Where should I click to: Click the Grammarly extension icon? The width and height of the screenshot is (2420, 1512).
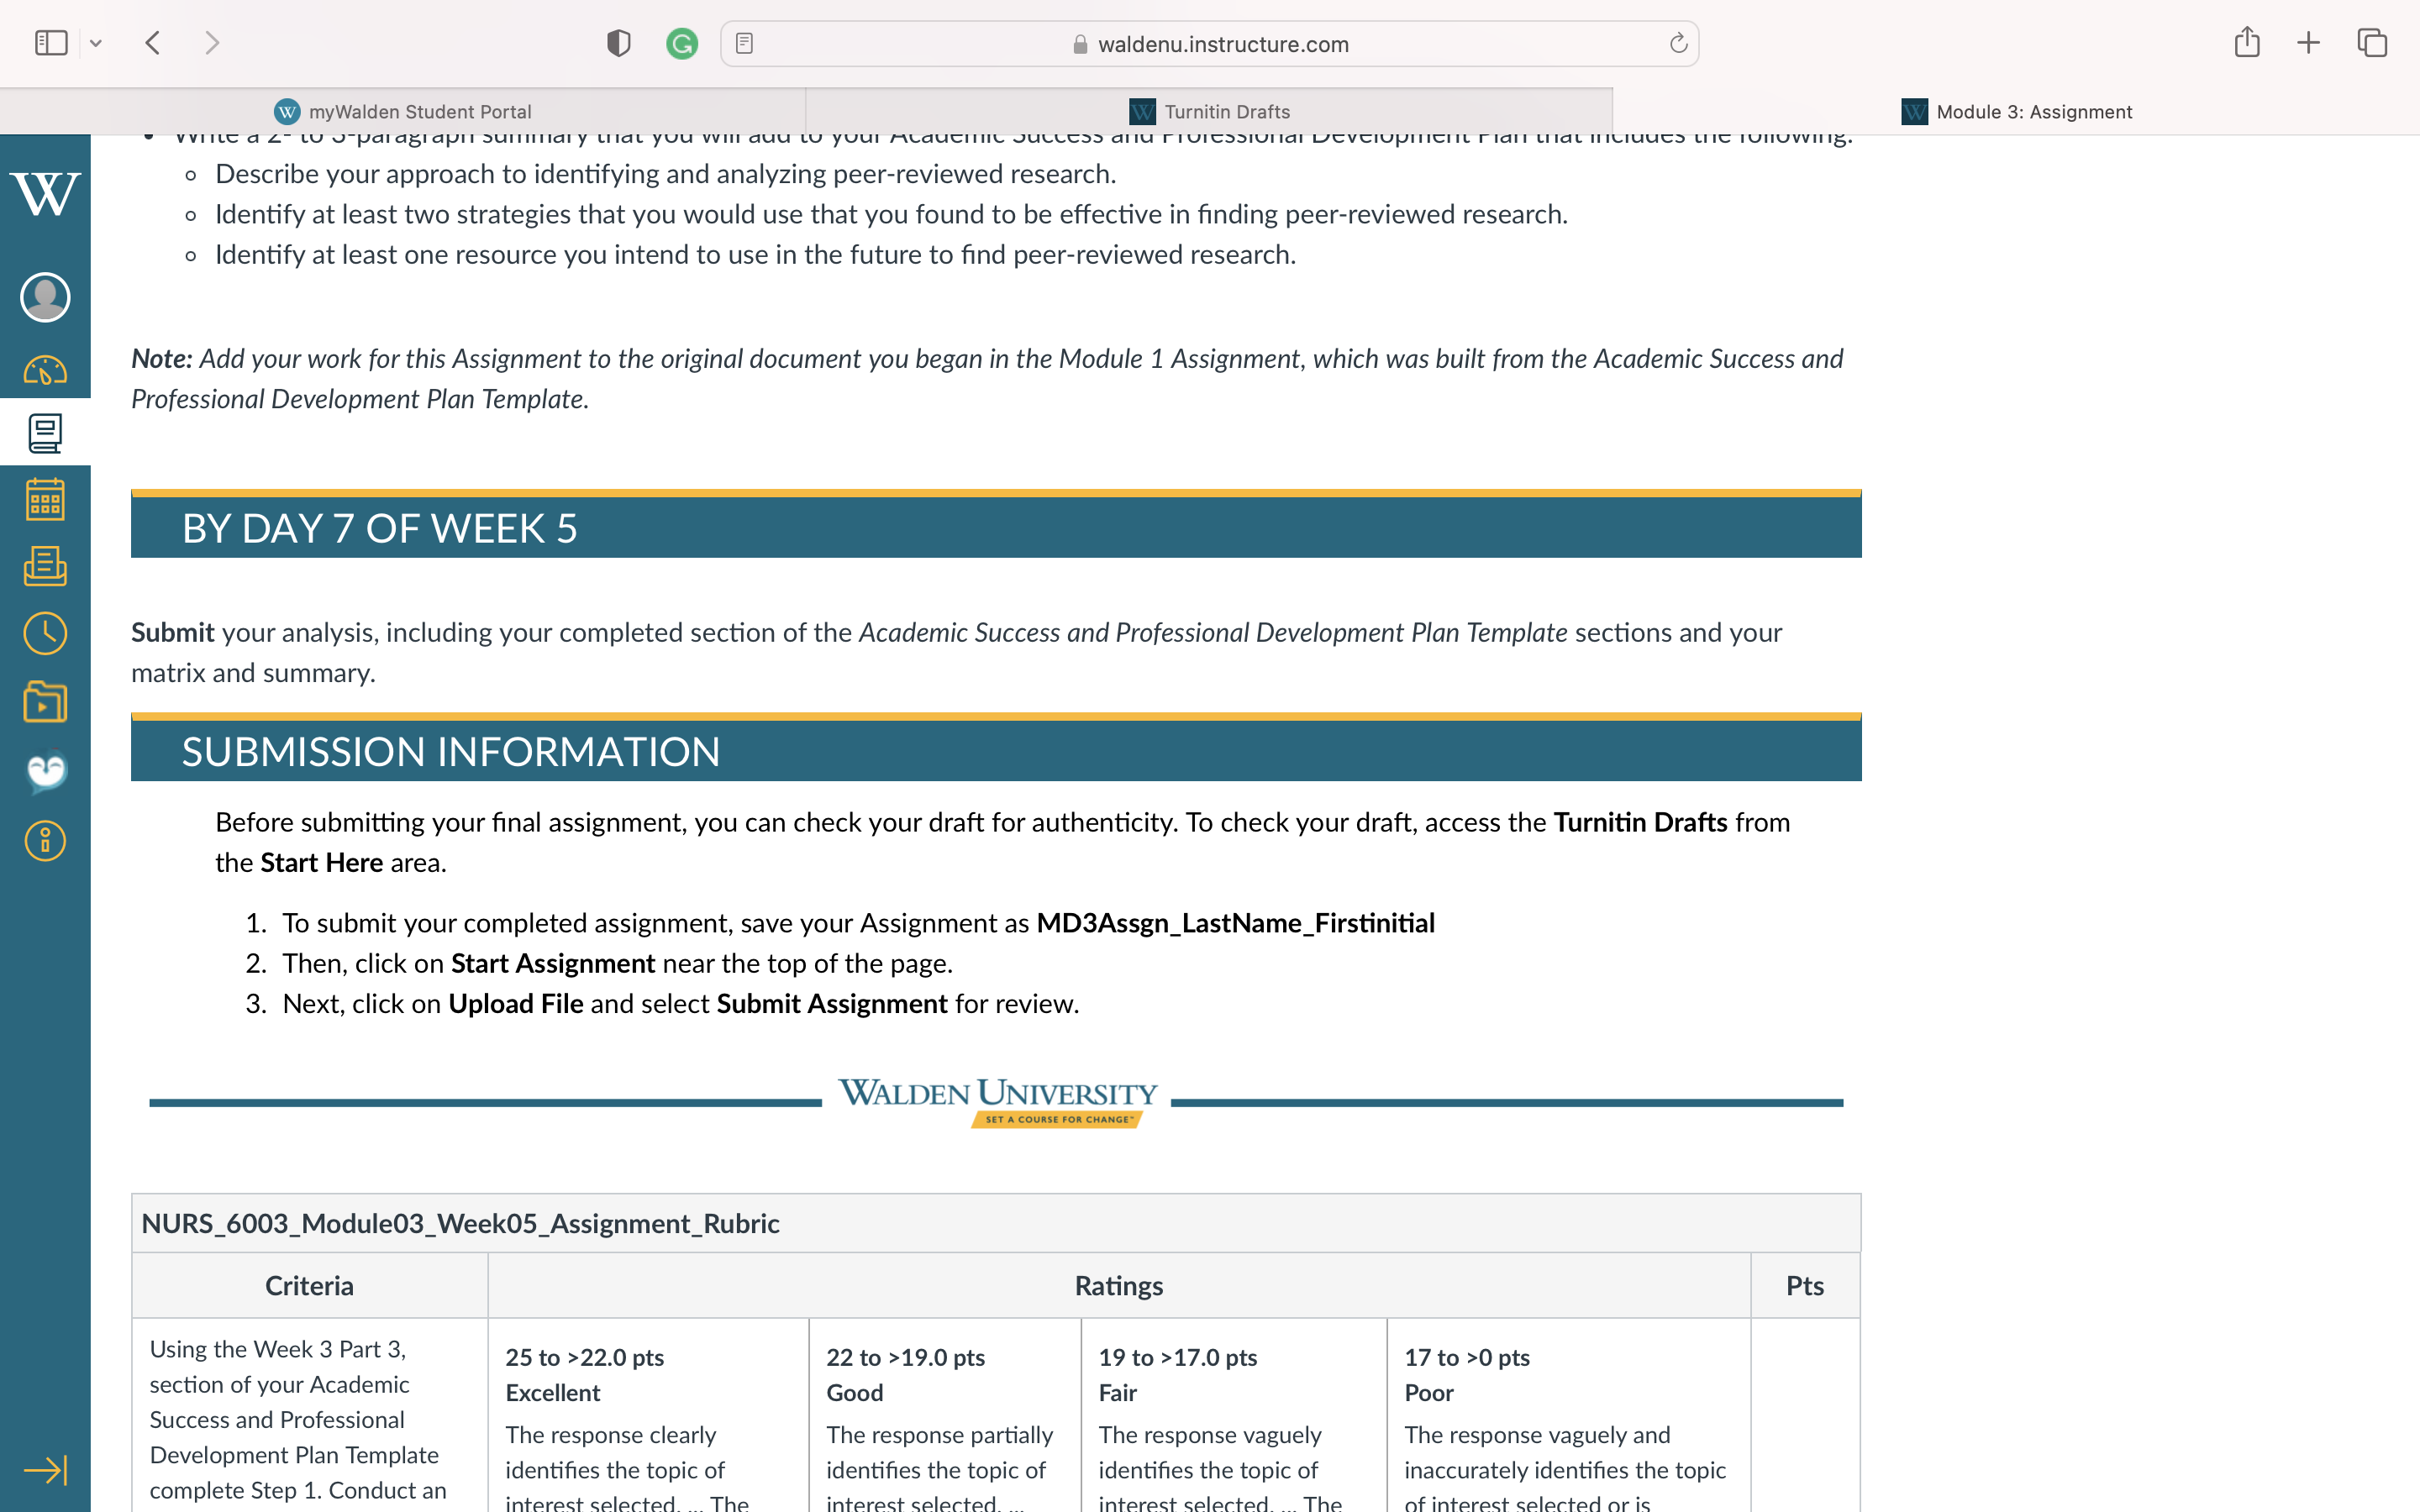[682, 43]
